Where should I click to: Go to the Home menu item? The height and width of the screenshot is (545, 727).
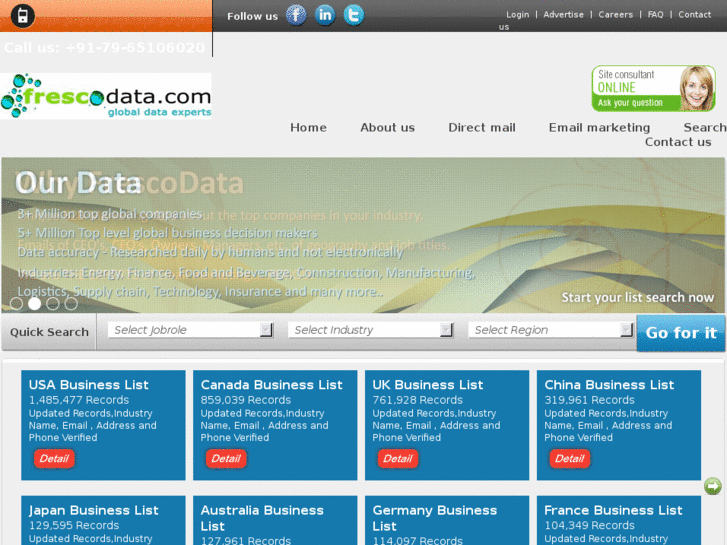(x=308, y=128)
